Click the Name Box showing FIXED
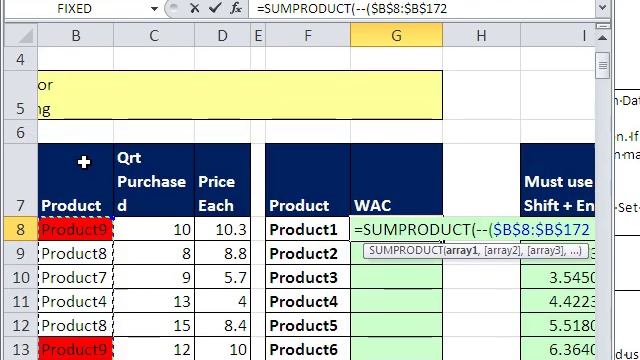The image size is (640, 360). (75, 9)
